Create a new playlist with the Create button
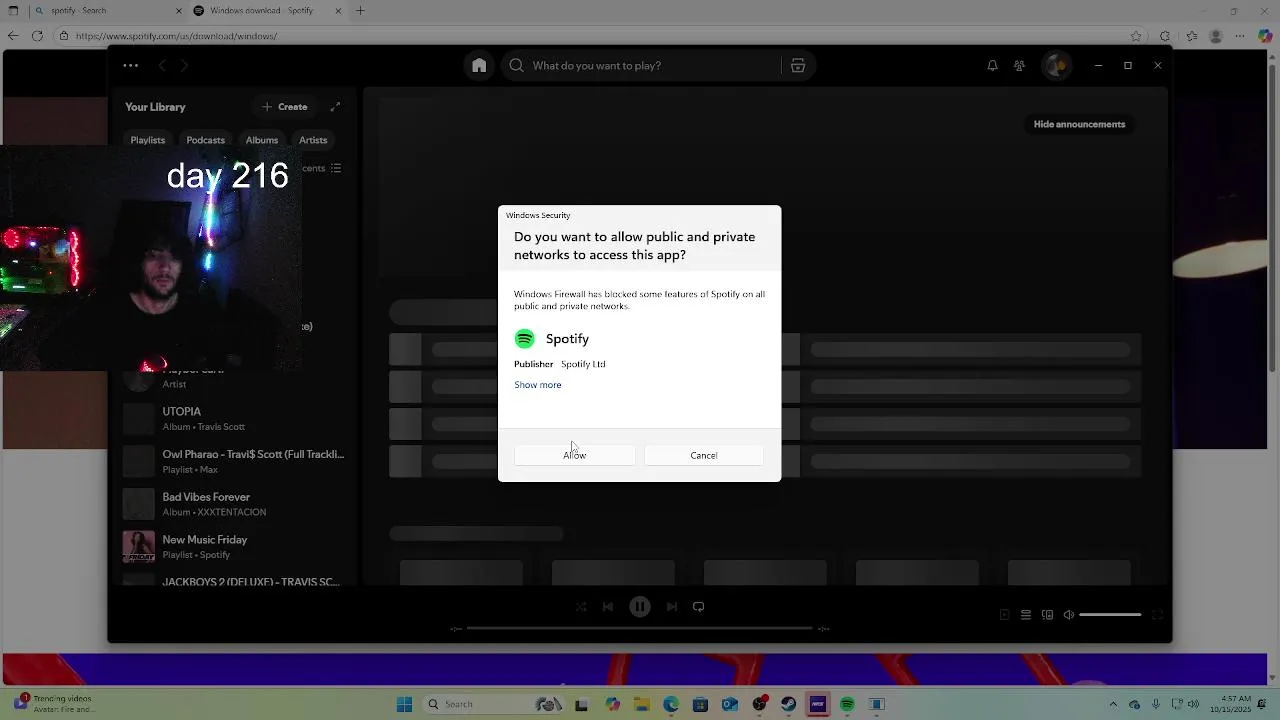 point(285,107)
